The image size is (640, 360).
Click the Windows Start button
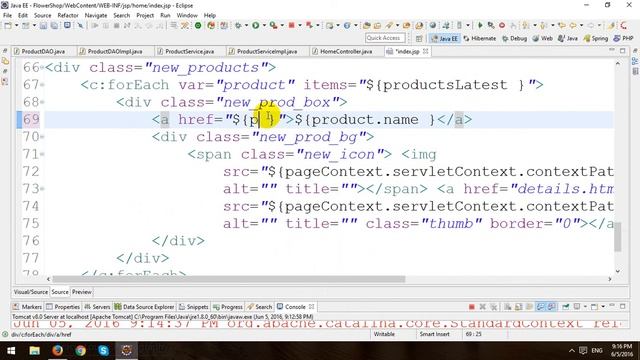[11, 350]
